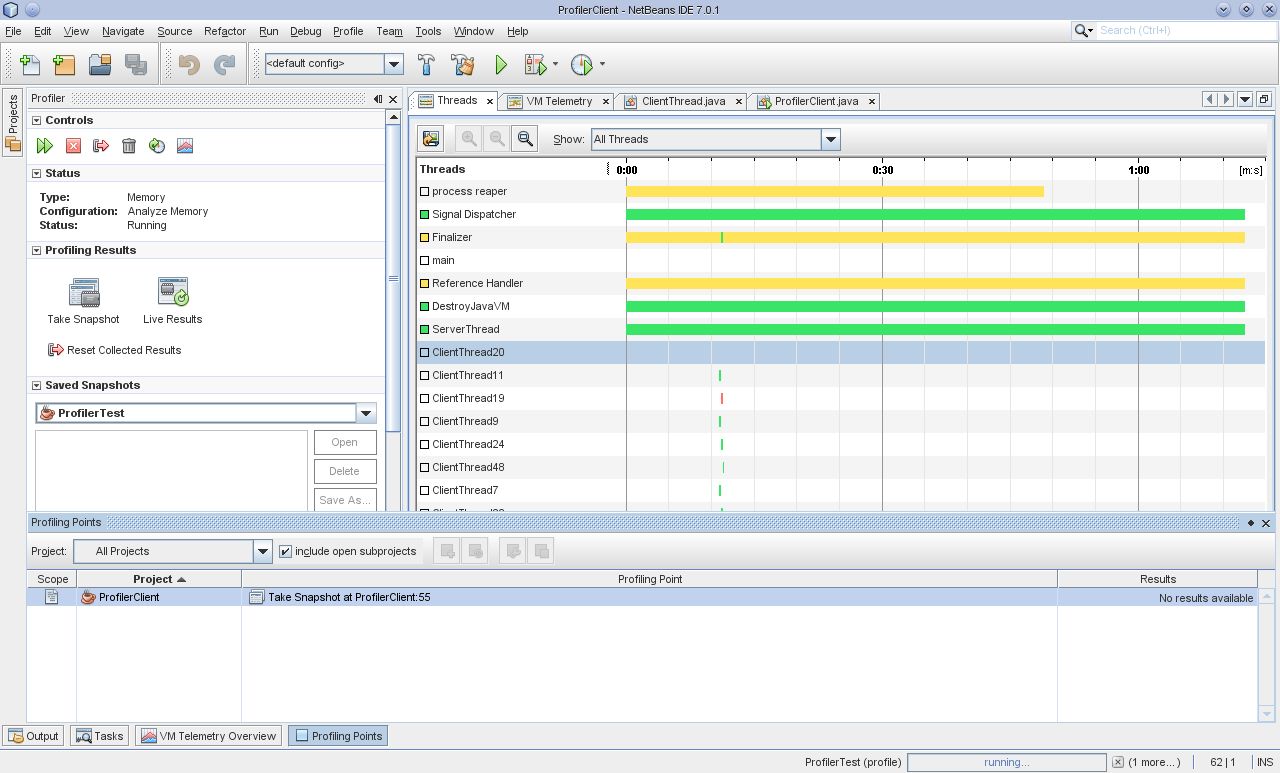Show the editor documents list dropdown
Viewport: 1280px width, 773px height.
[1245, 99]
